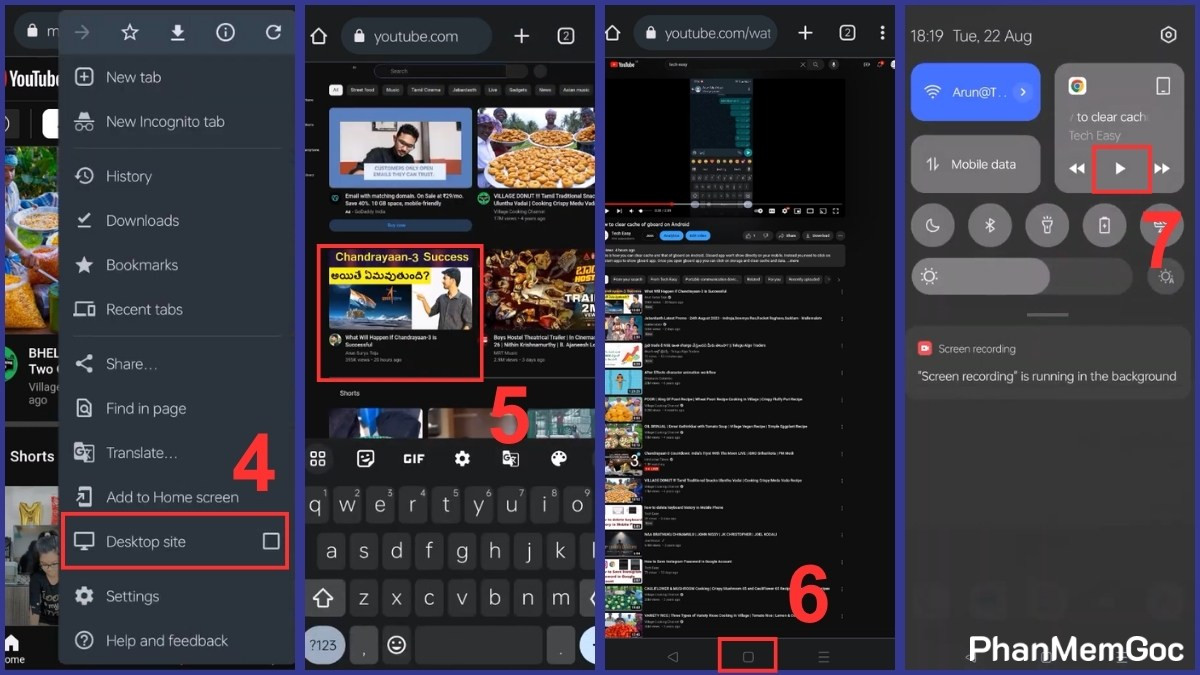Open the keyboard theme palette icon
Image resolution: width=1200 pixels, height=675 pixels.
[x=558, y=458]
